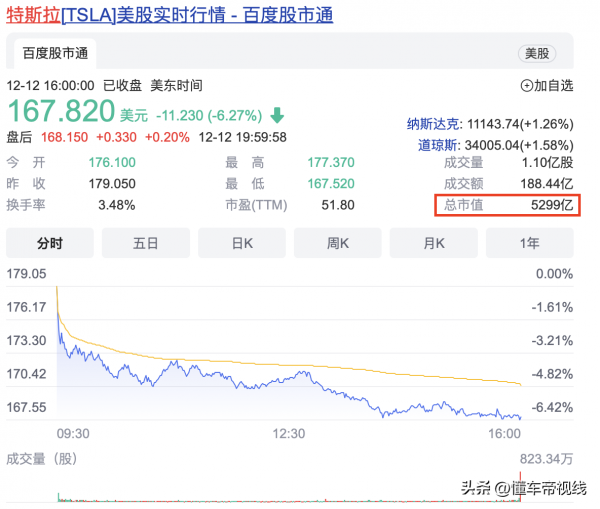
Task: Click the 179.05 y-axis price label
Action: coord(26,274)
